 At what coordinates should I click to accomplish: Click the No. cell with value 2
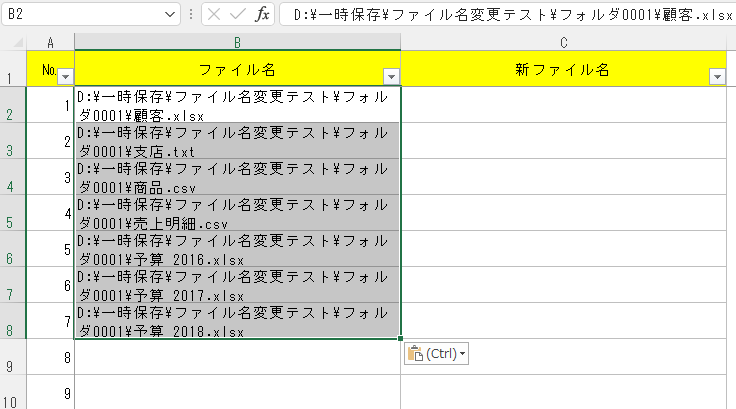click(x=51, y=141)
